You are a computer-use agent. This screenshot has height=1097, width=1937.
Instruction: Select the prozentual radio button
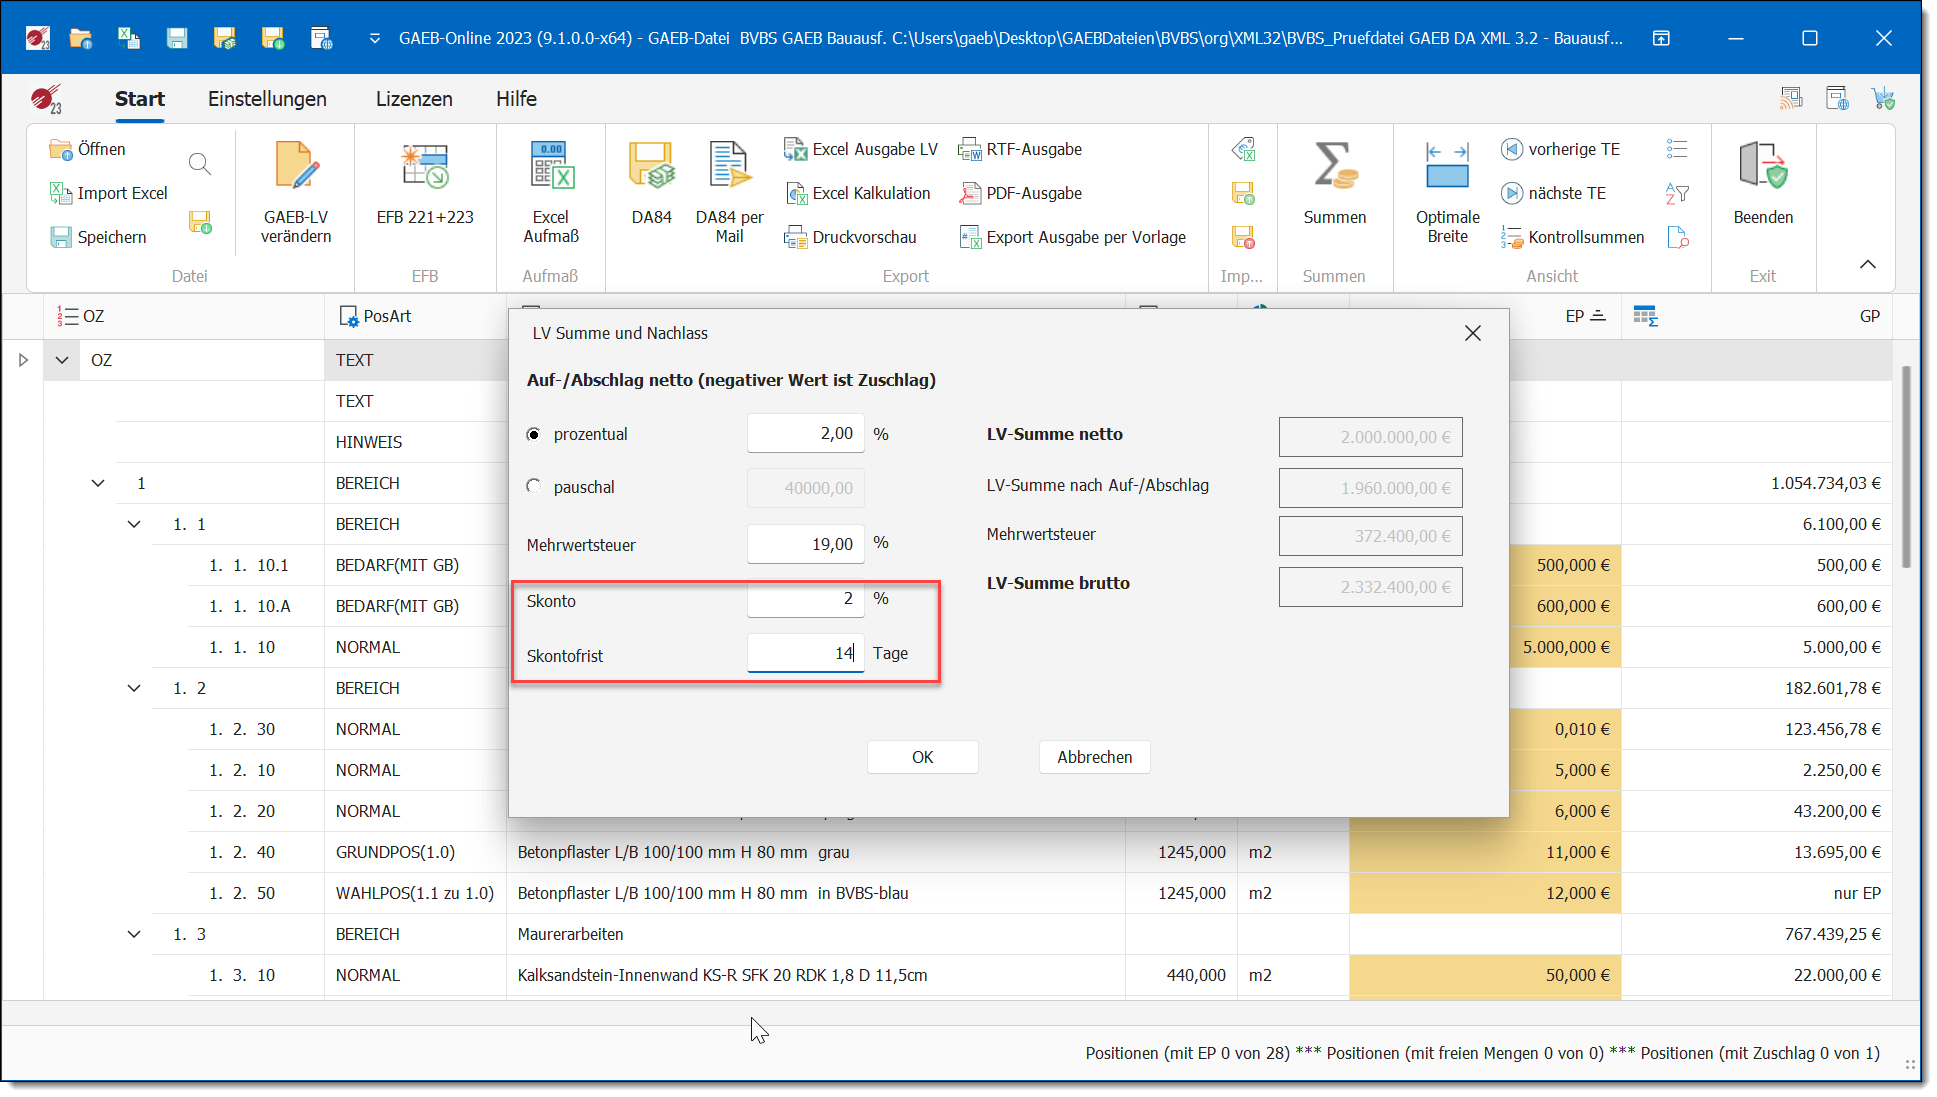(x=534, y=434)
